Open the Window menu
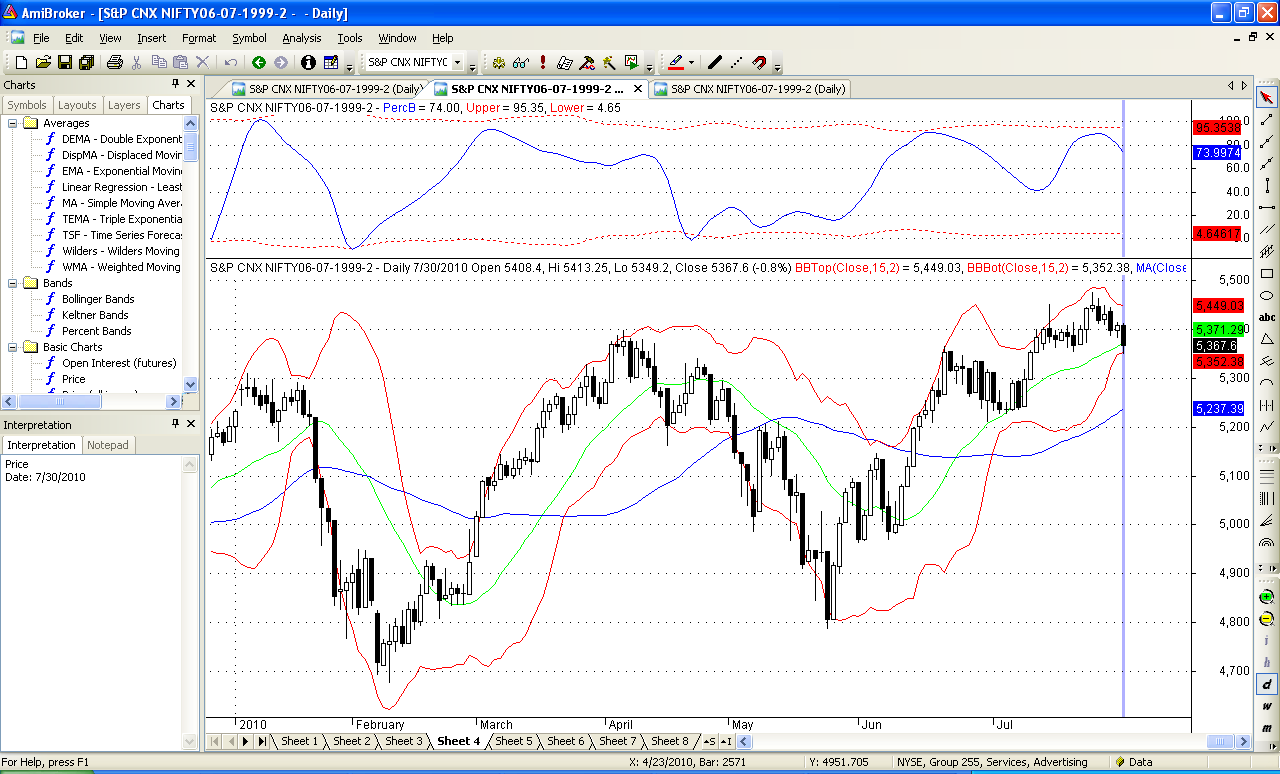Viewport: 1280px width, 774px height. click(x=397, y=38)
